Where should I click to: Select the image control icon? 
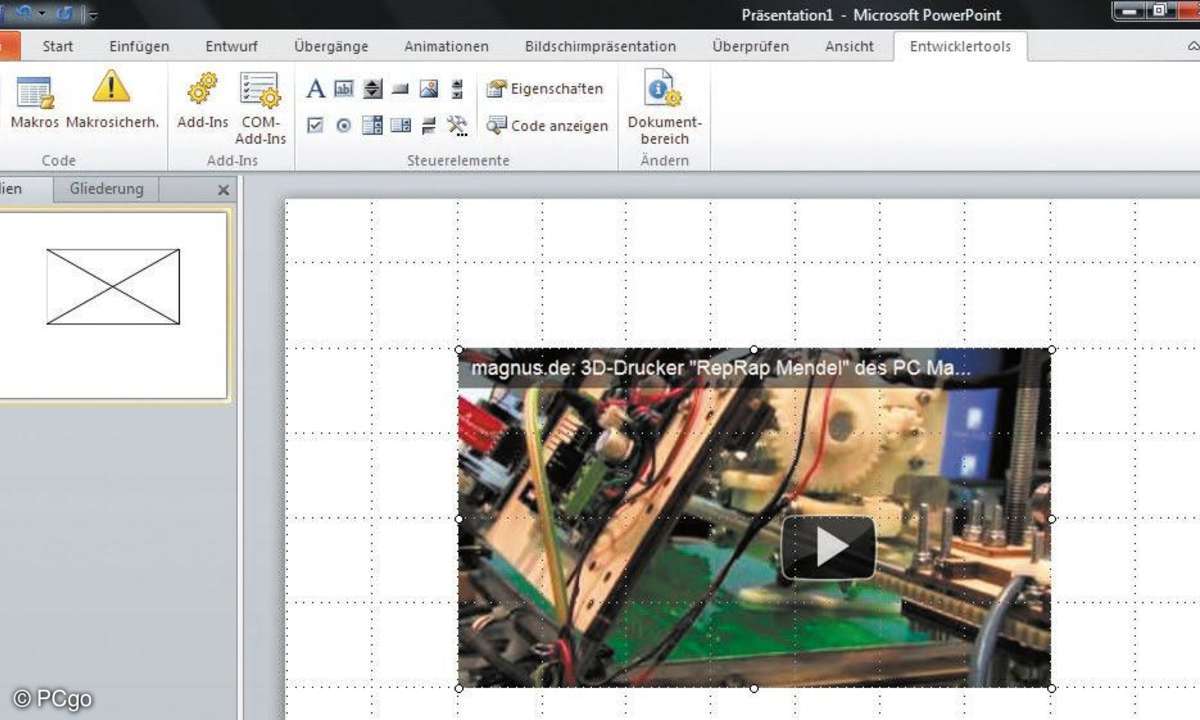click(x=429, y=90)
